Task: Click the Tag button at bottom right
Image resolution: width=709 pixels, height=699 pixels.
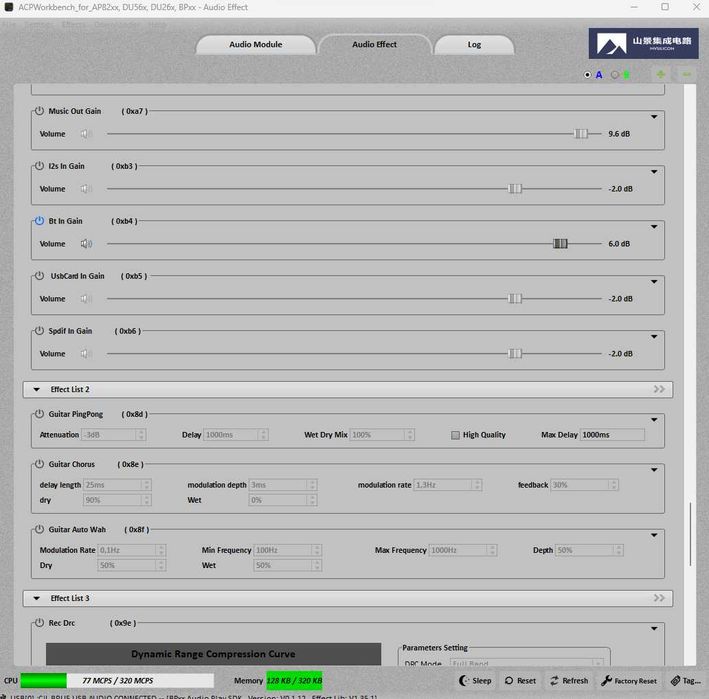Action: click(x=685, y=680)
